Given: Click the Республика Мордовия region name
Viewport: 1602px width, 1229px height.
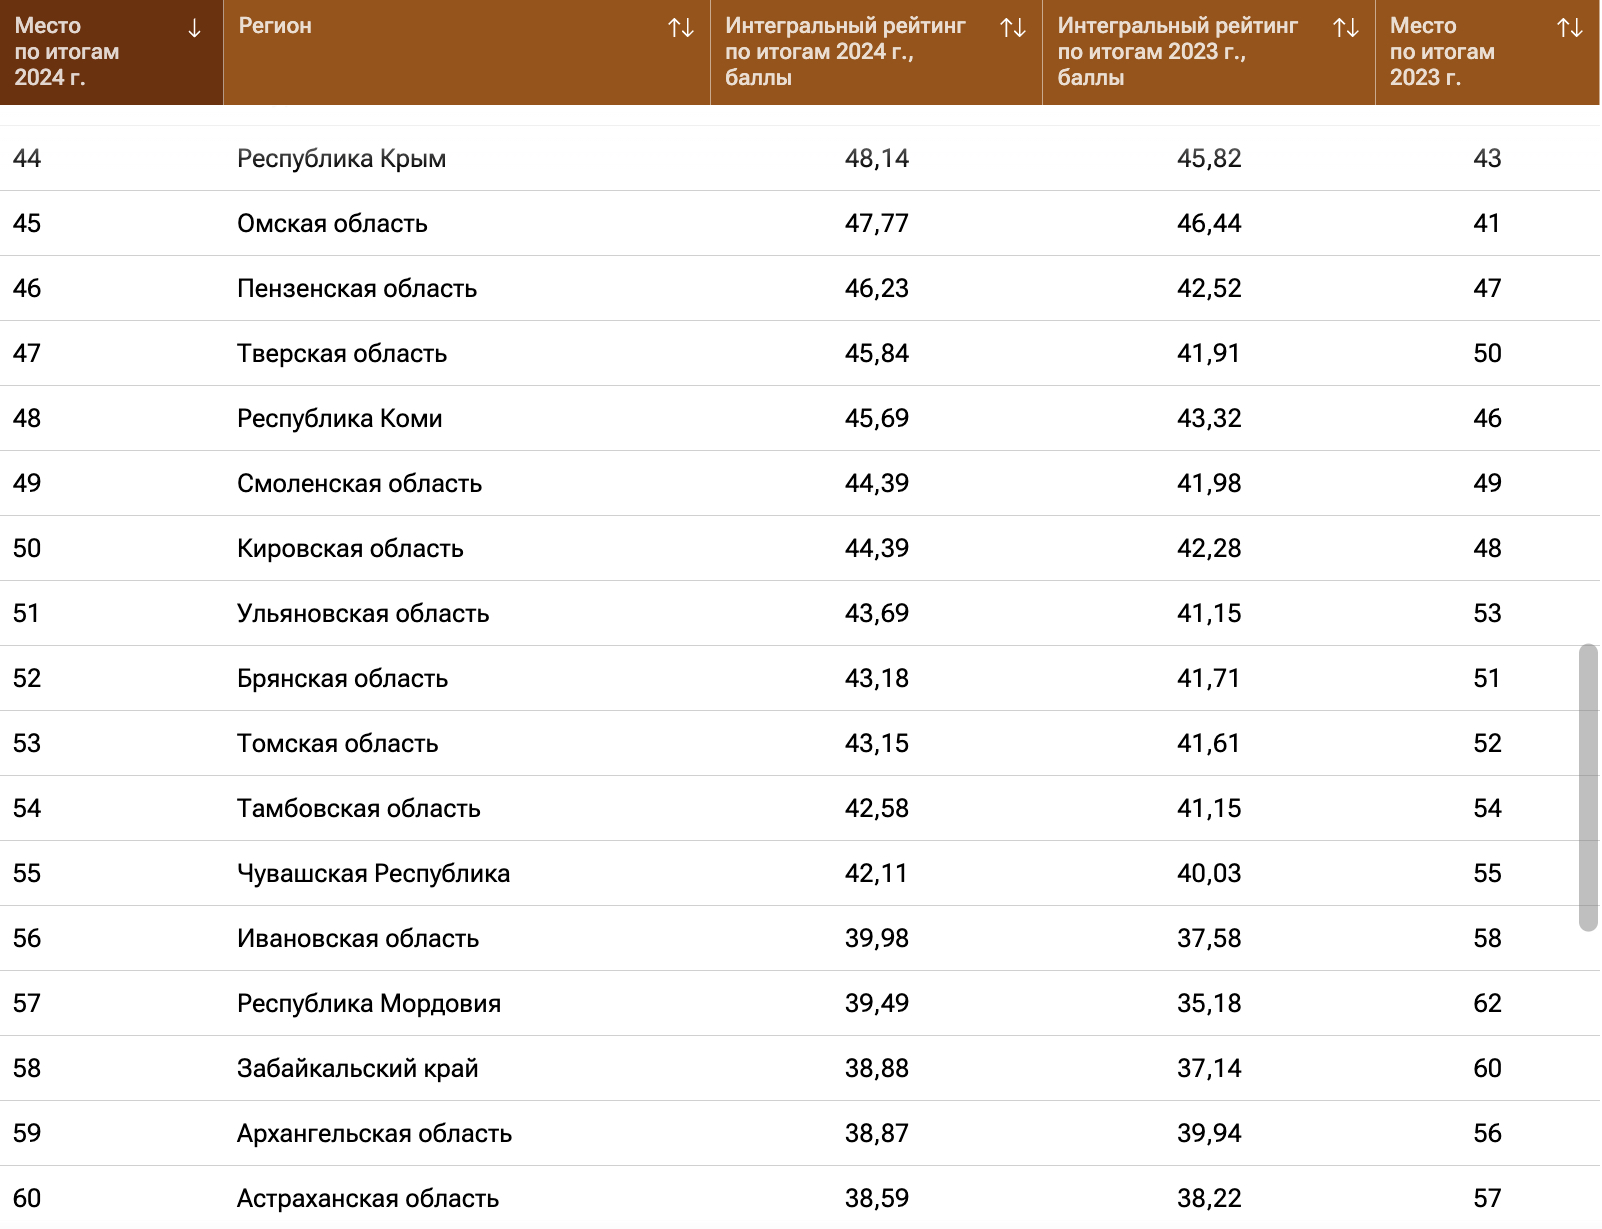Looking at the screenshot, I should pyautogui.click(x=369, y=1004).
